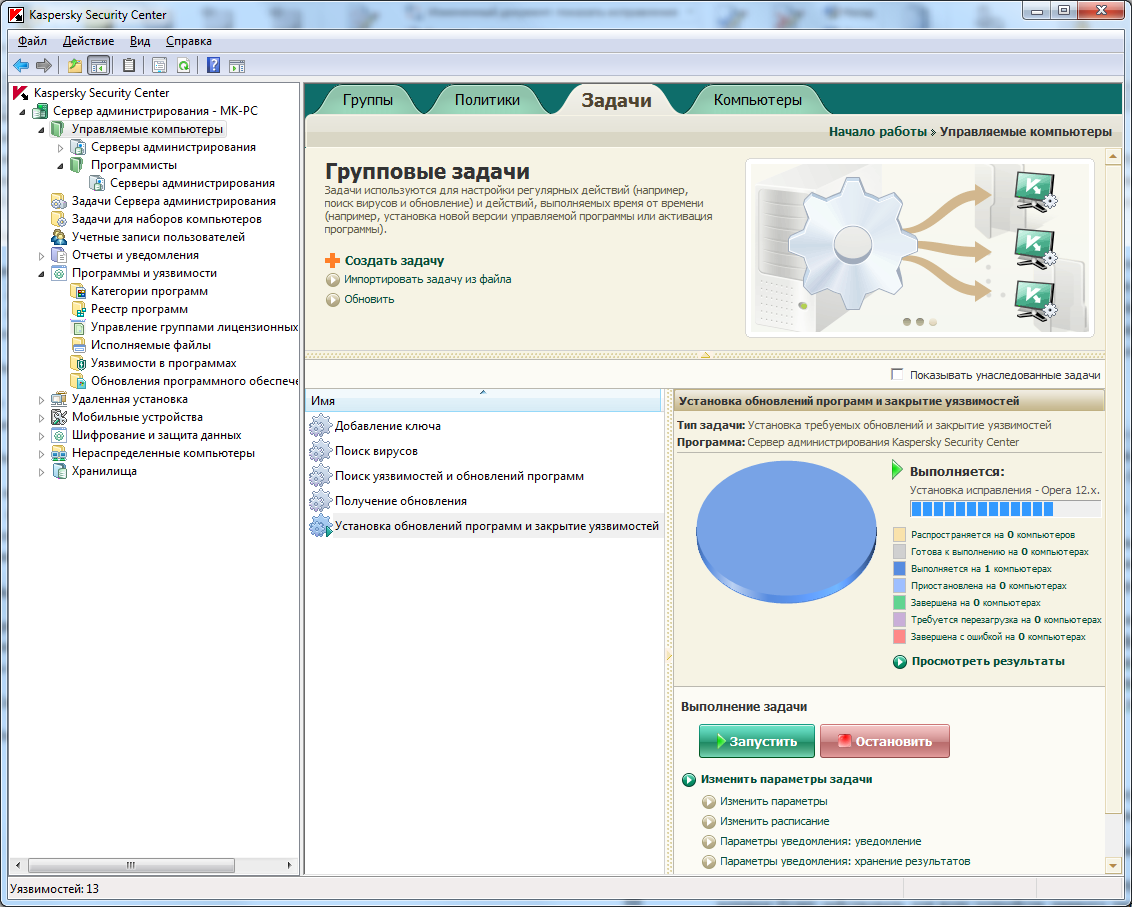Select Обновления программного обеспечения tree item

pos(194,381)
